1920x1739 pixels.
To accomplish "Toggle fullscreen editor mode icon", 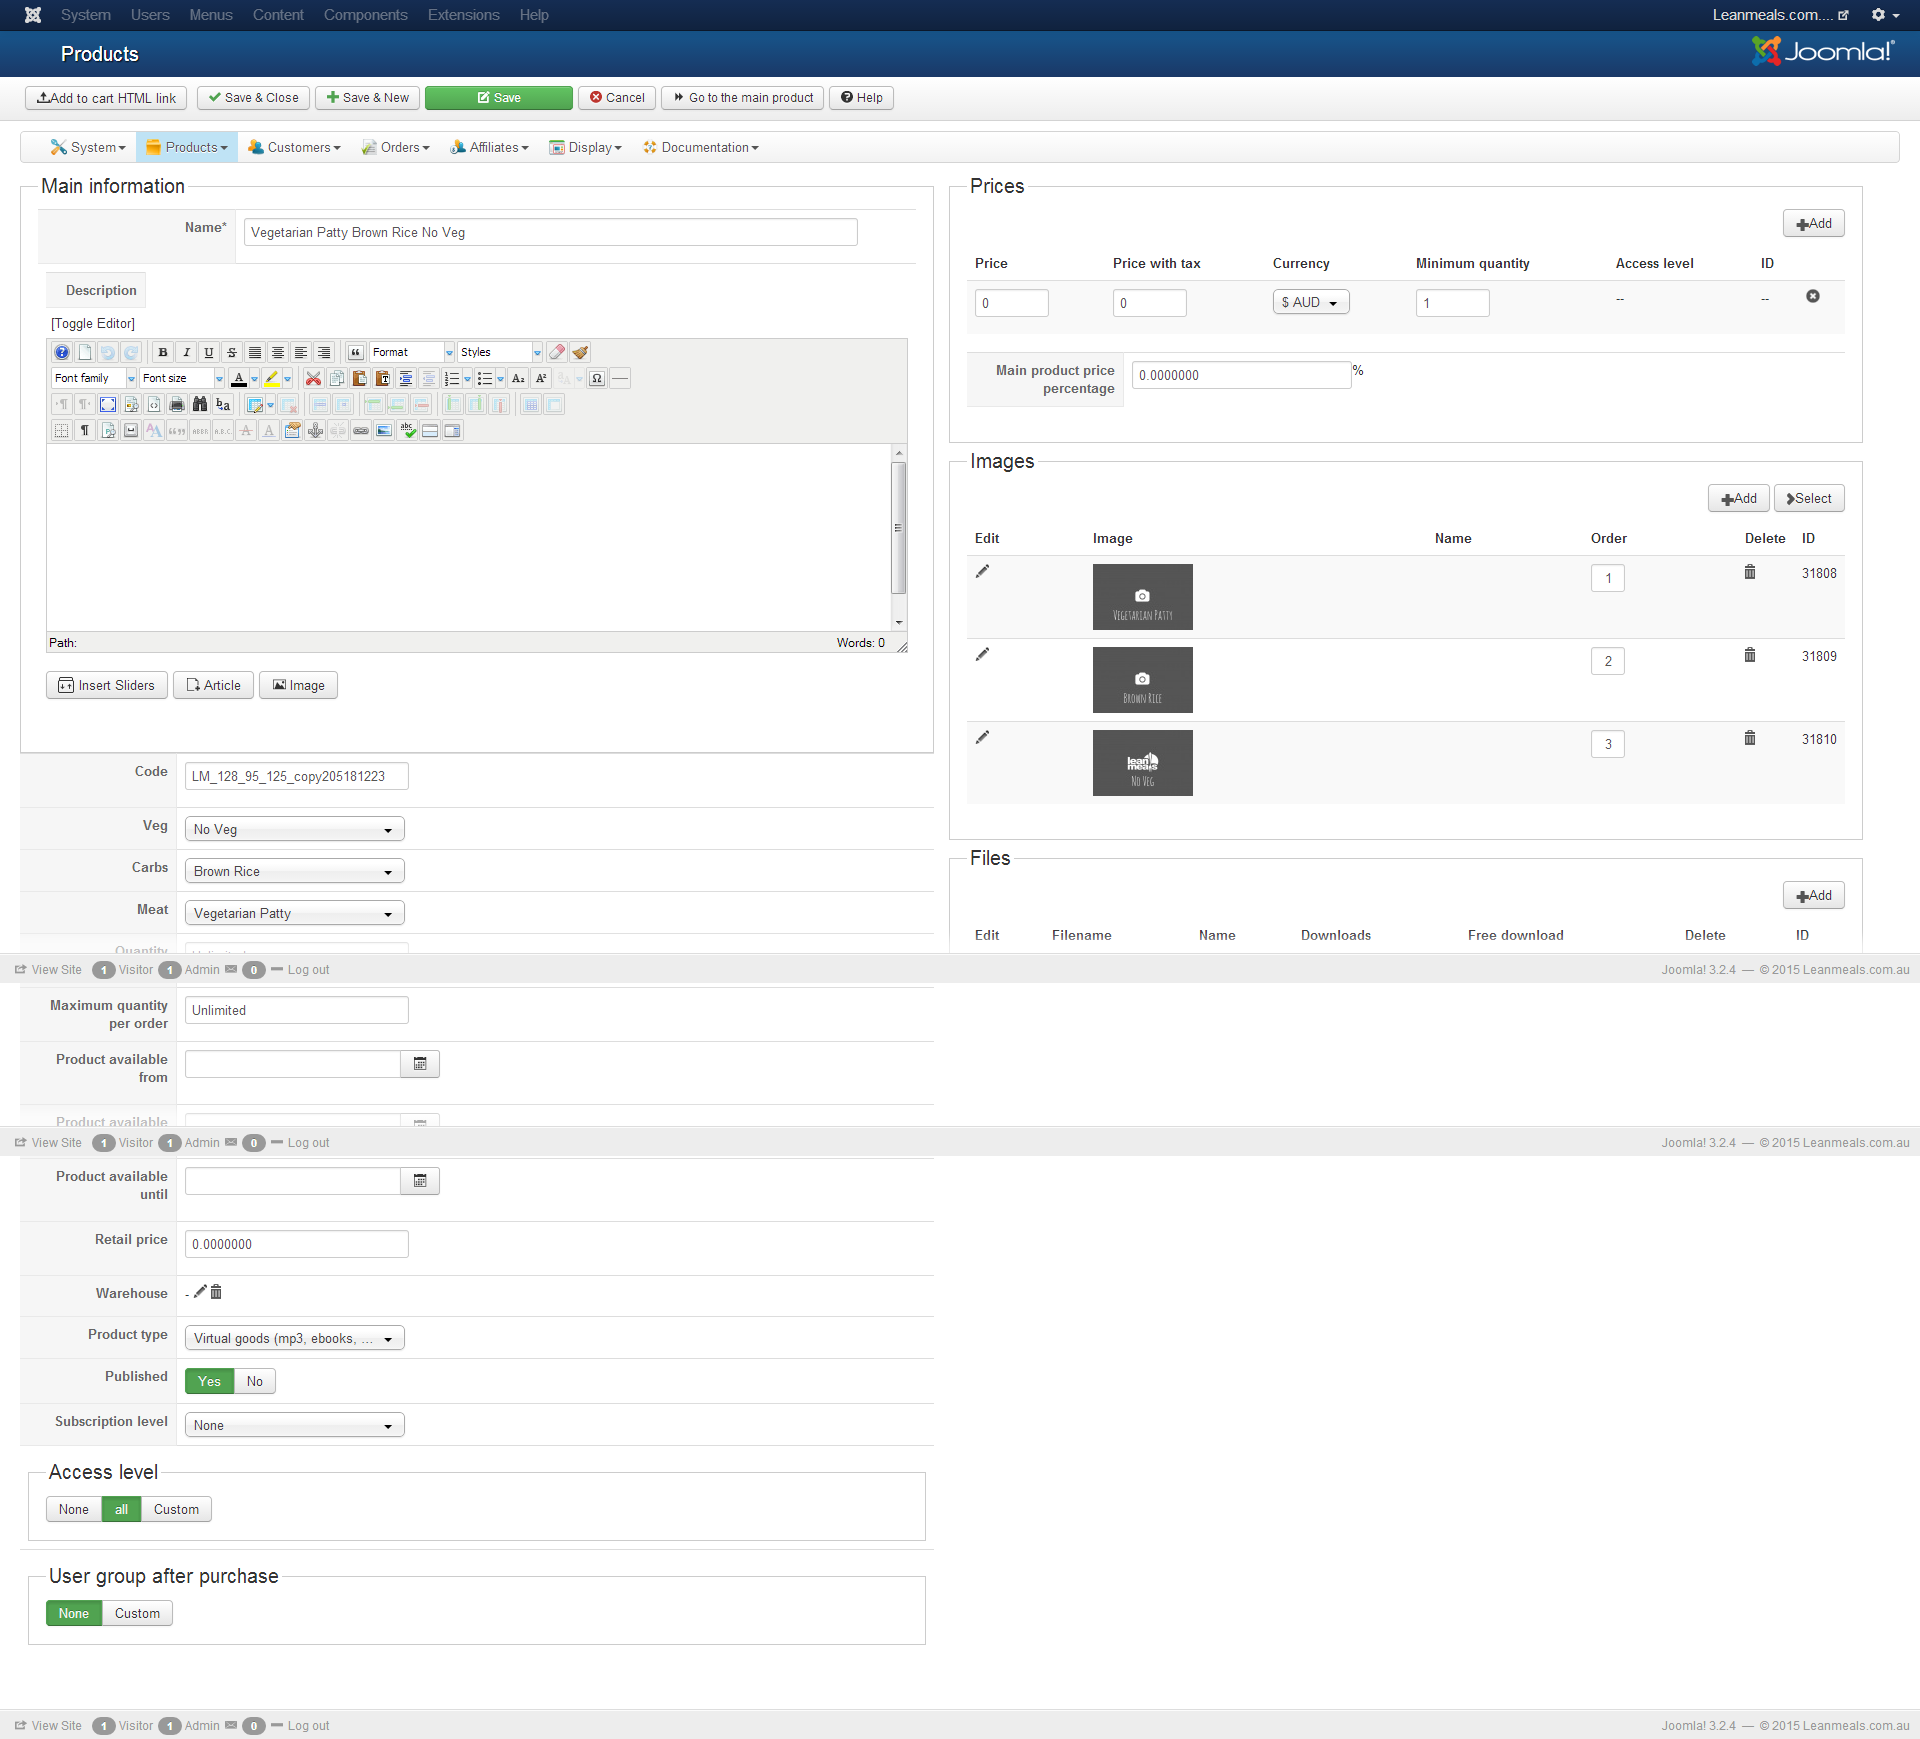I will pyautogui.click(x=108, y=404).
